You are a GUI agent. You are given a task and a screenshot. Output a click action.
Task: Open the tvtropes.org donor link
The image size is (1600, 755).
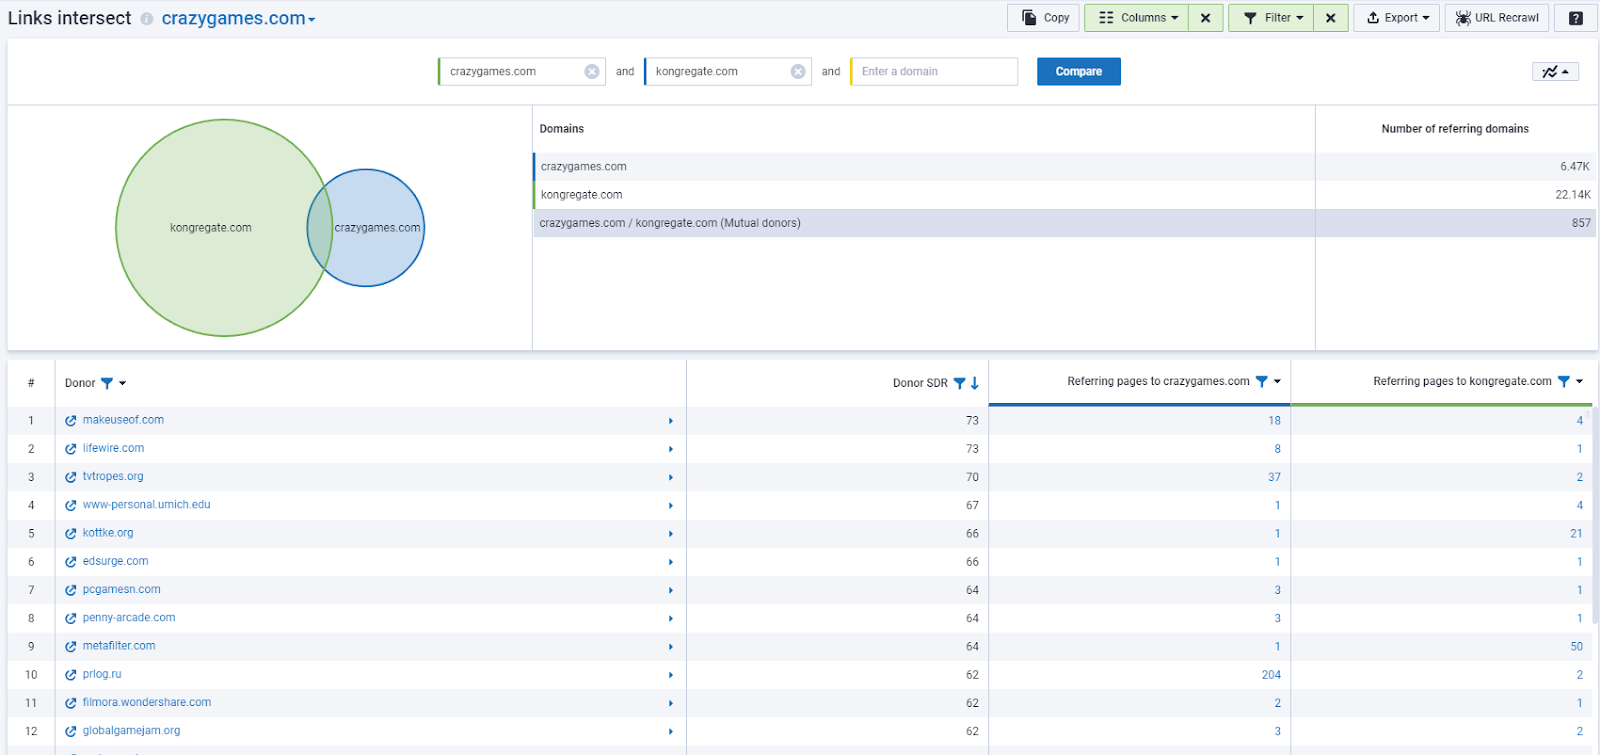pyautogui.click(x=113, y=476)
